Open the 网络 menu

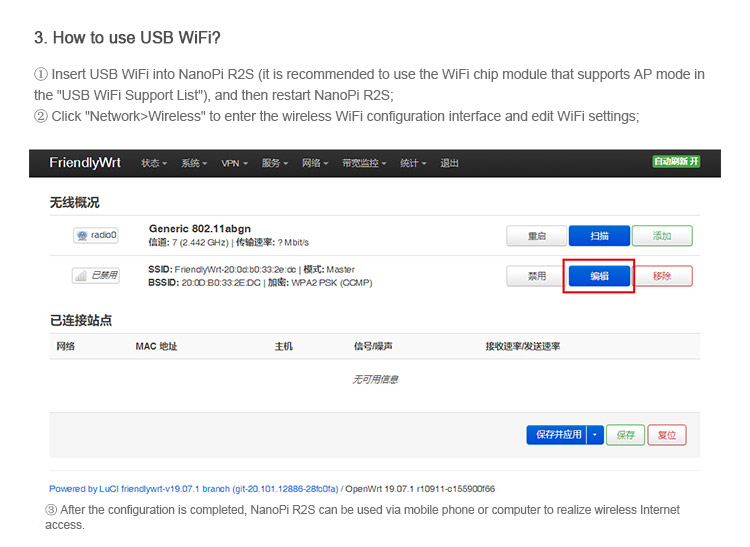coord(315,163)
